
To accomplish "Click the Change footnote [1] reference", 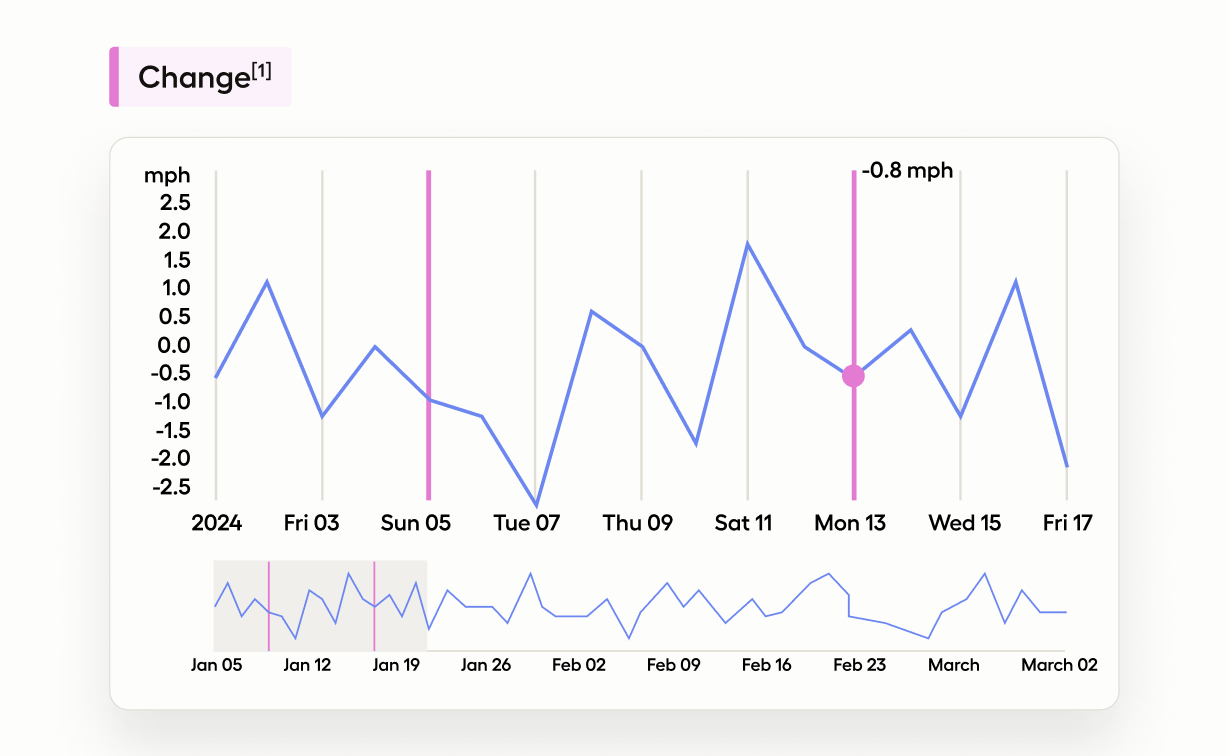I will click(262, 71).
